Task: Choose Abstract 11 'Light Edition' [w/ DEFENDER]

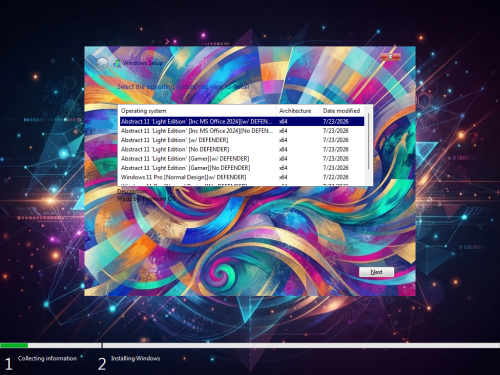Action: [x=242, y=140]
